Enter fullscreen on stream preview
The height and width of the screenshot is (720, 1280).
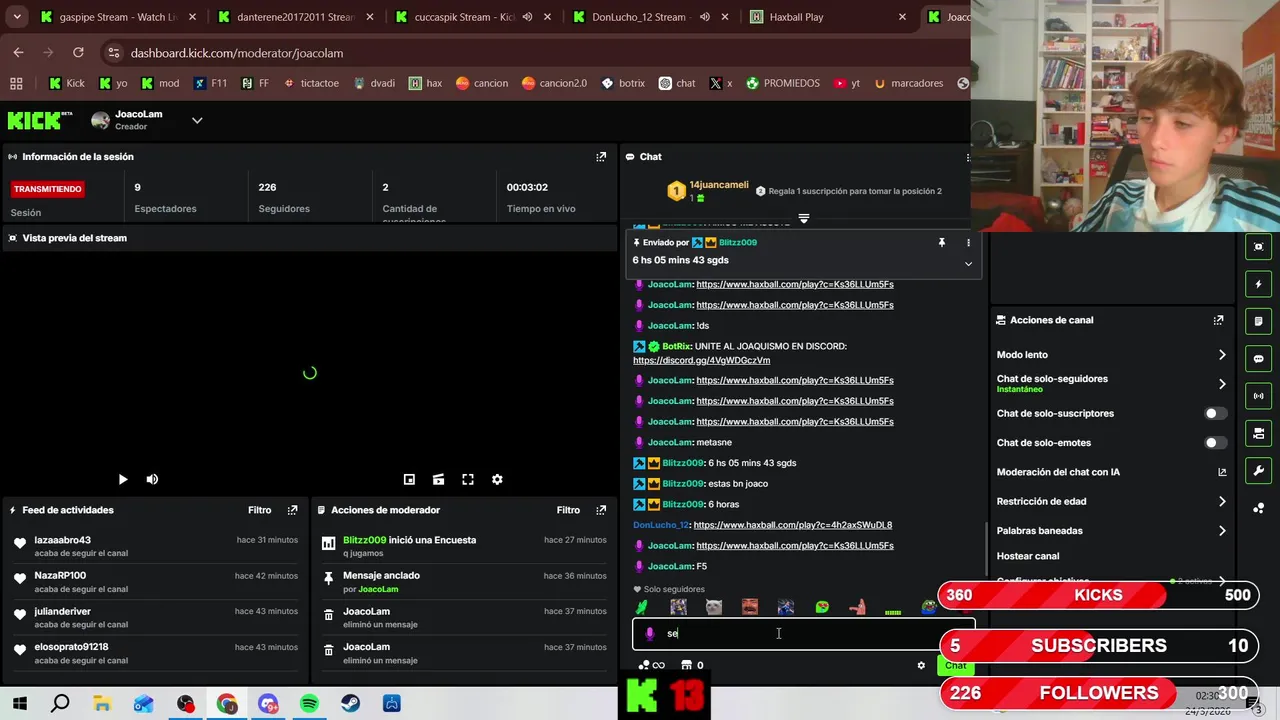pyautogui.click(x=468, y=480)
